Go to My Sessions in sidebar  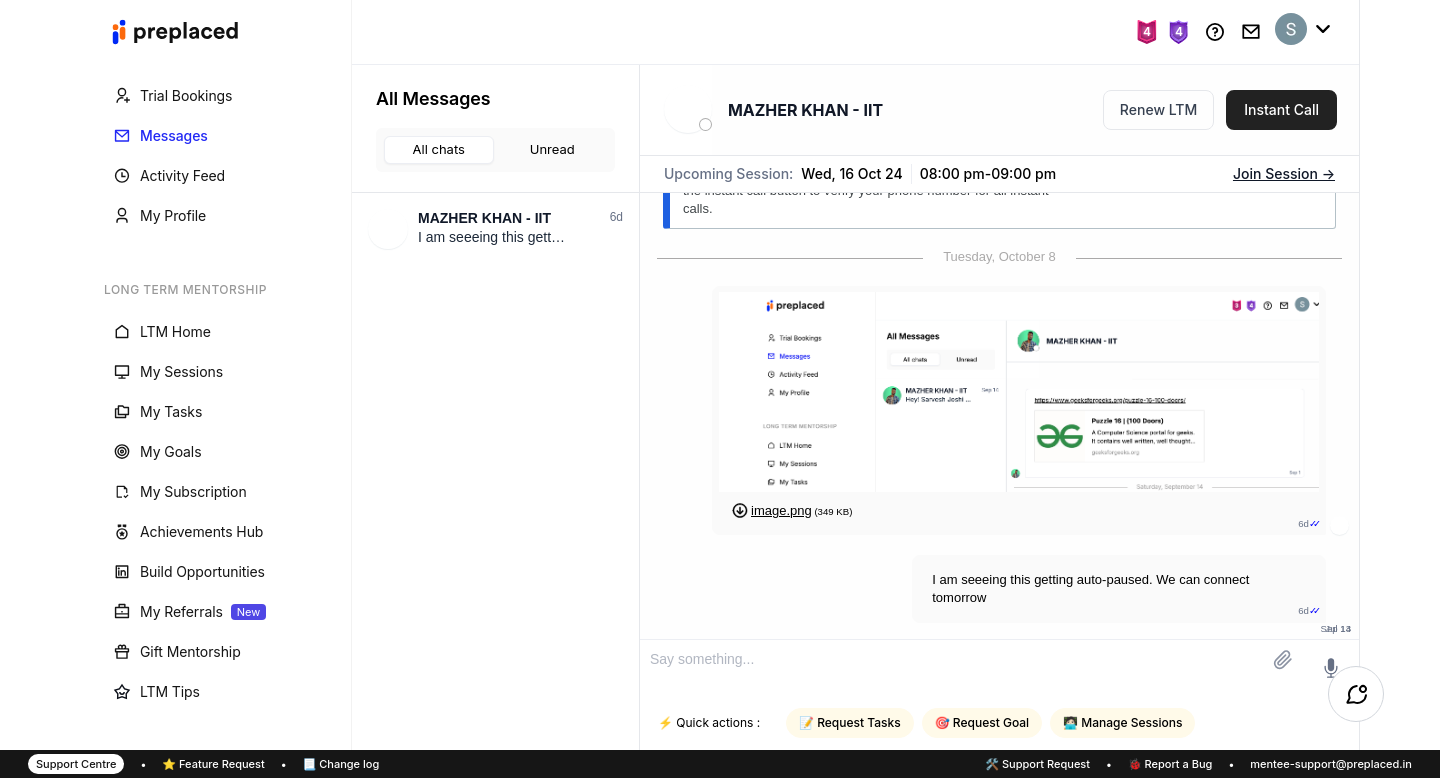[x=181, y=372]
